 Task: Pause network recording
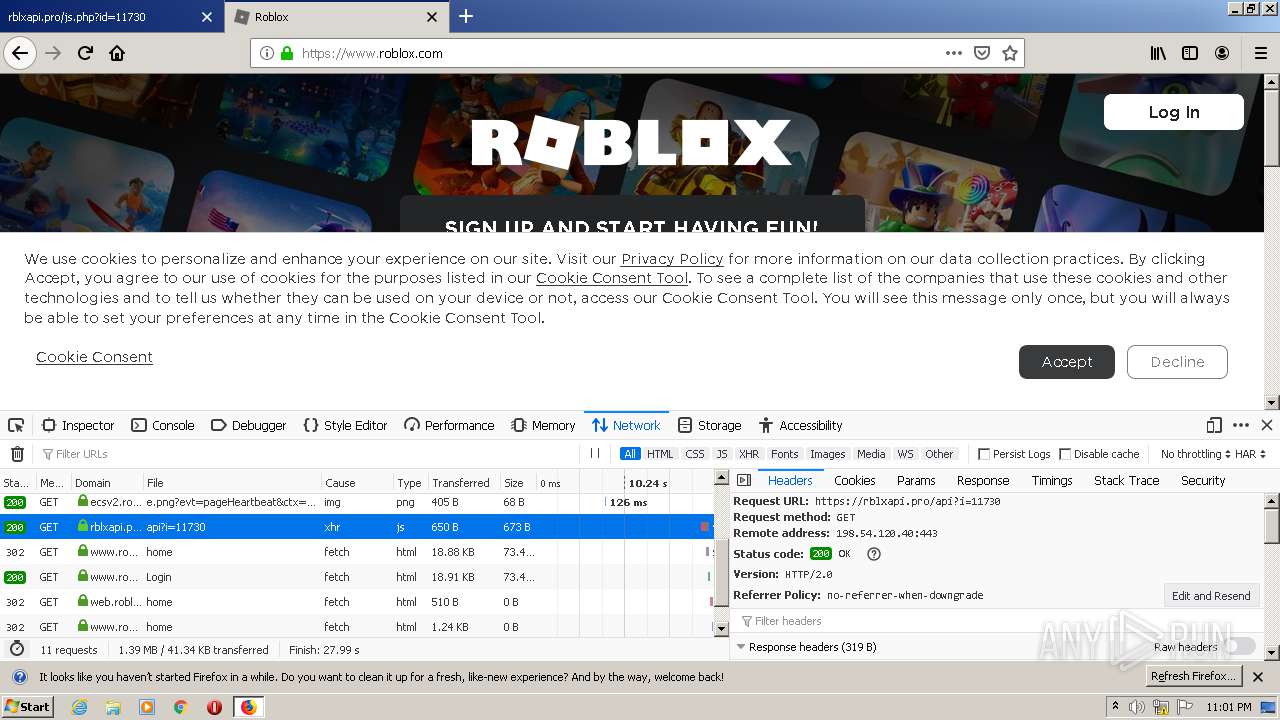[595, 454]
